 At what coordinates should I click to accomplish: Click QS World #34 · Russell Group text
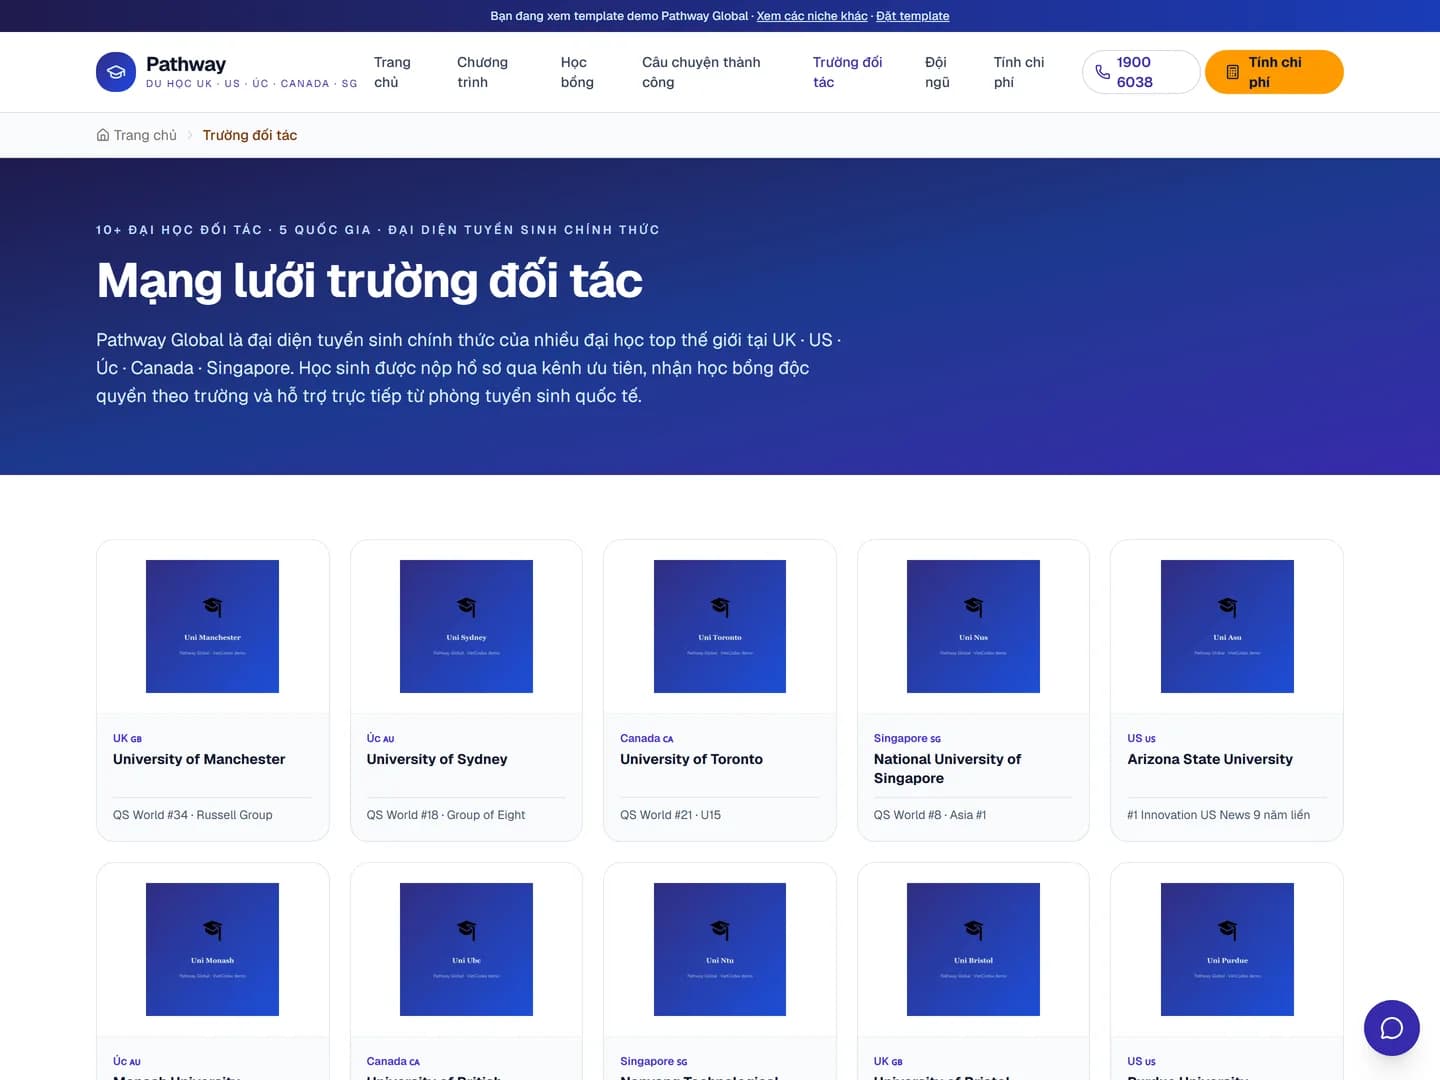point(193,815)
